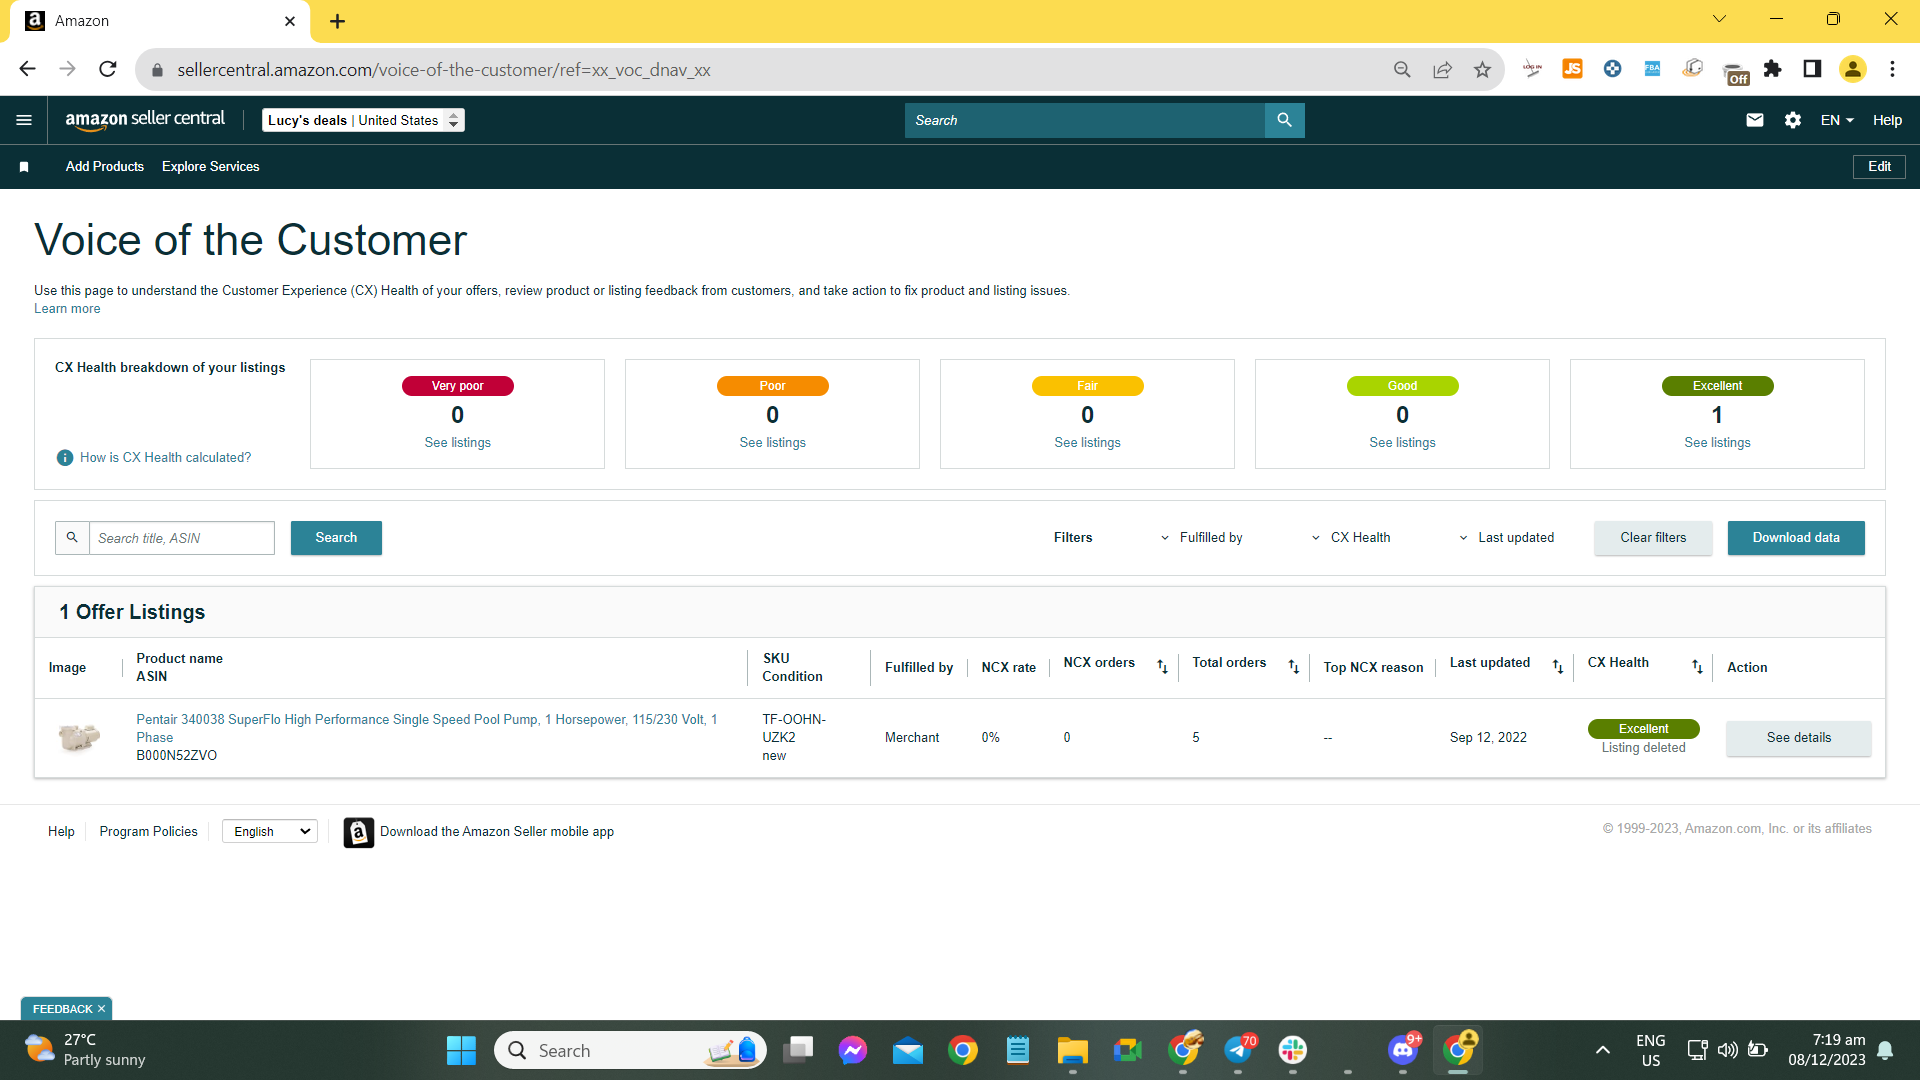Bookmark this page with star icon
Viewport: 1920px width, 1080px height.
1482,69
